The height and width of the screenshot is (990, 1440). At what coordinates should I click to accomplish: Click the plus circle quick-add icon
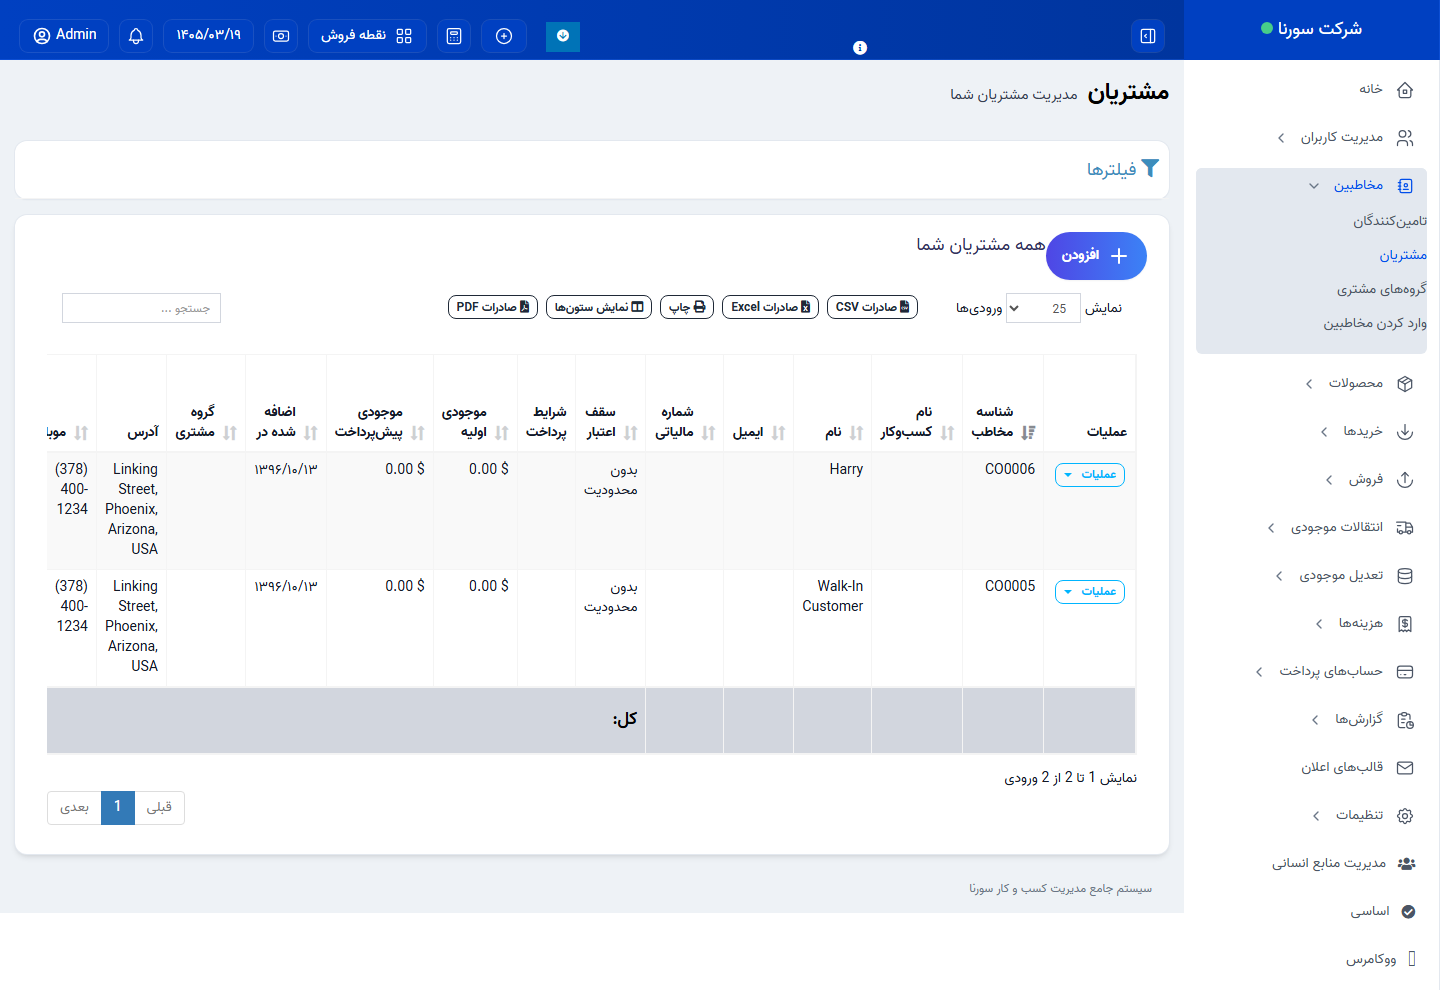pyautogui.click(x=504, y=36)
